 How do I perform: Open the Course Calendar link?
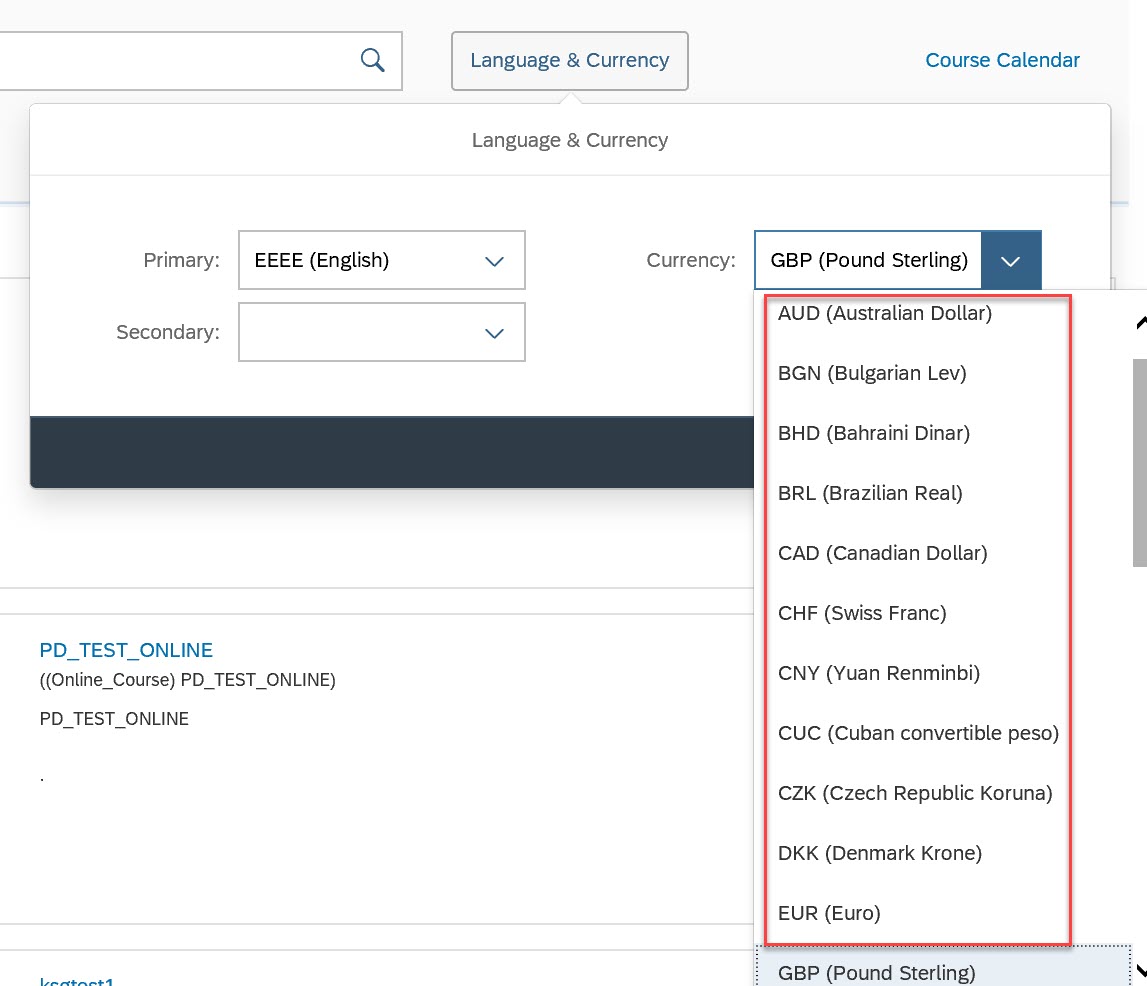point(1001,60)
